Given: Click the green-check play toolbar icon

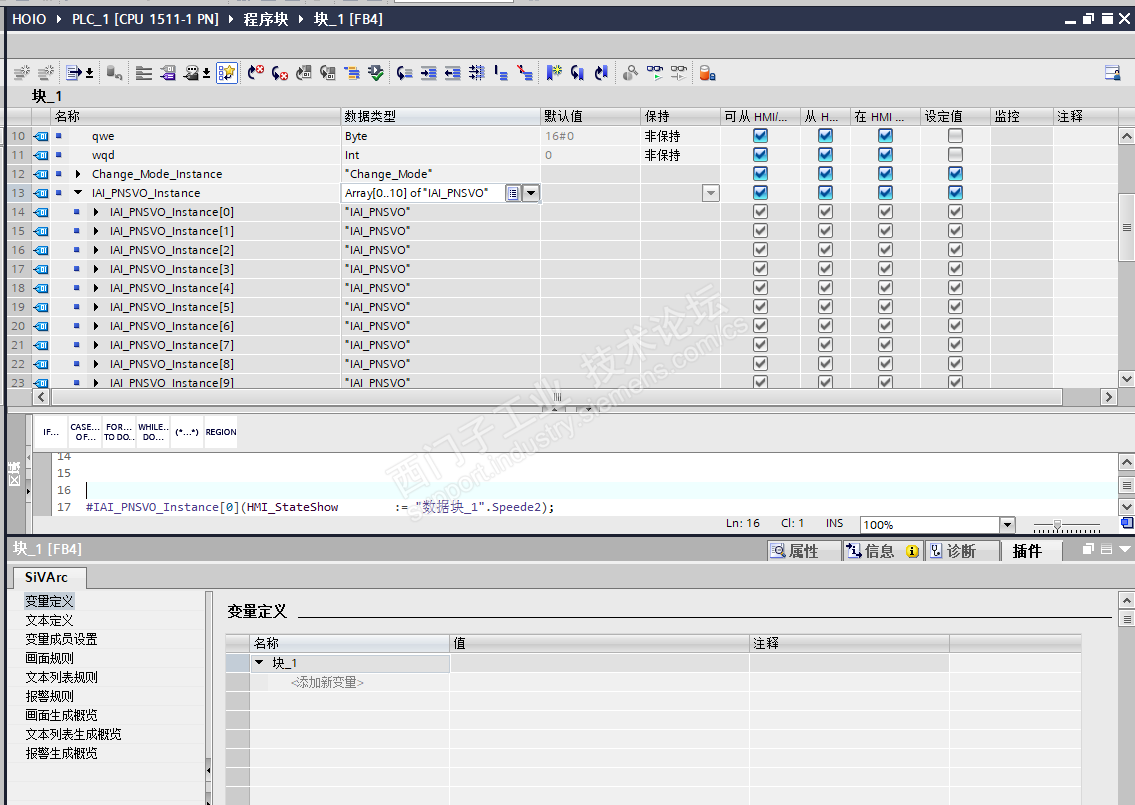Looking at the screenshot, I should [x=375, y=72].
